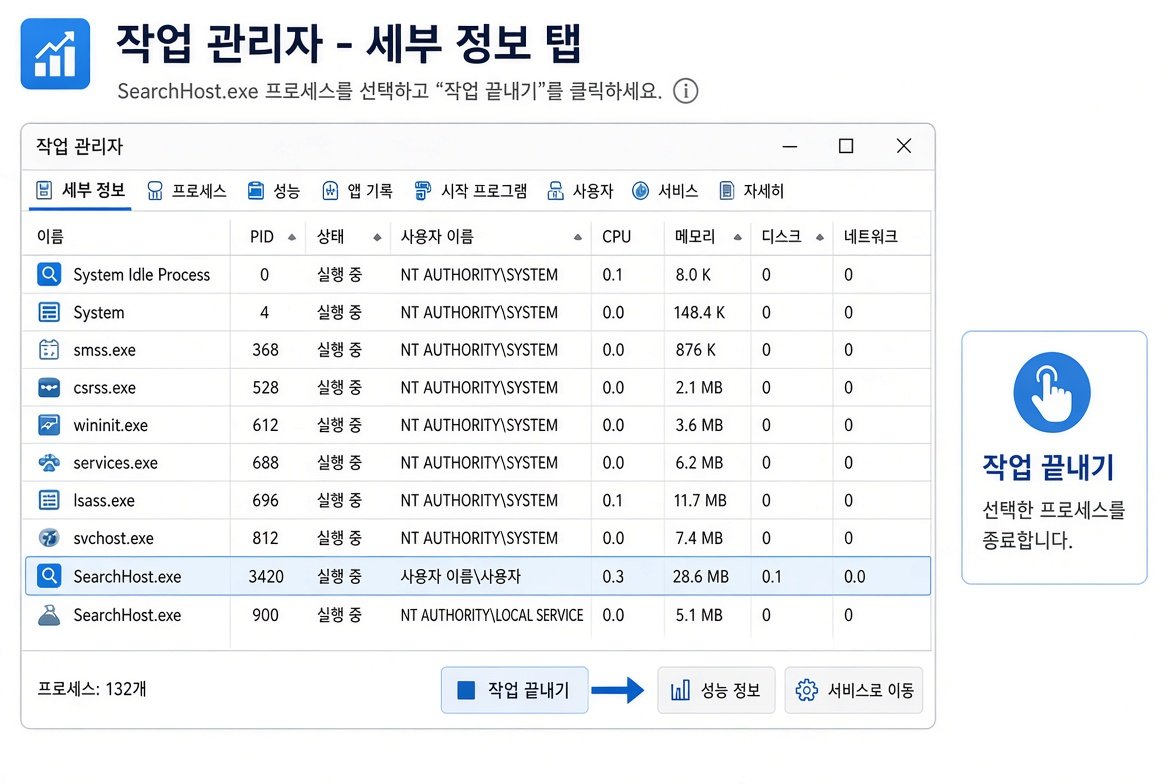Click memory value 28.6 MB
This screenshot has height=784, width=1168.
tap(700, 576)
